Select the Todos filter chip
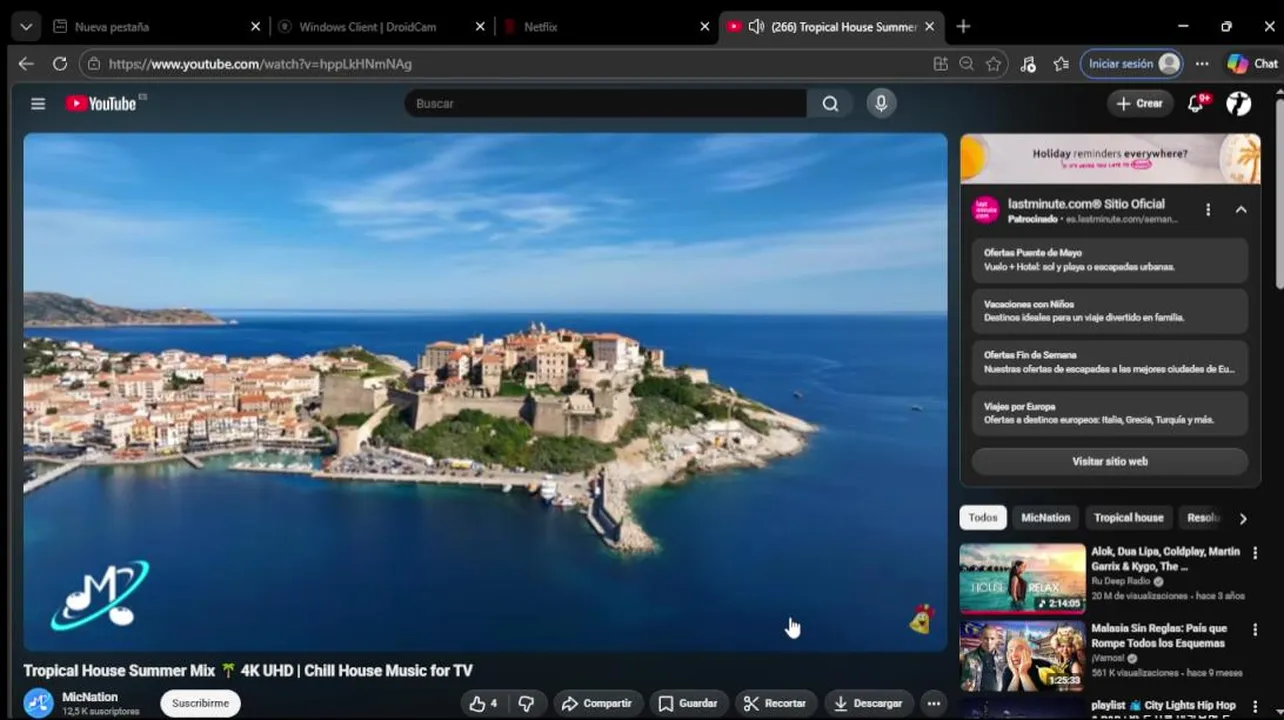The image size is (1284, 720). click(983, 517)
